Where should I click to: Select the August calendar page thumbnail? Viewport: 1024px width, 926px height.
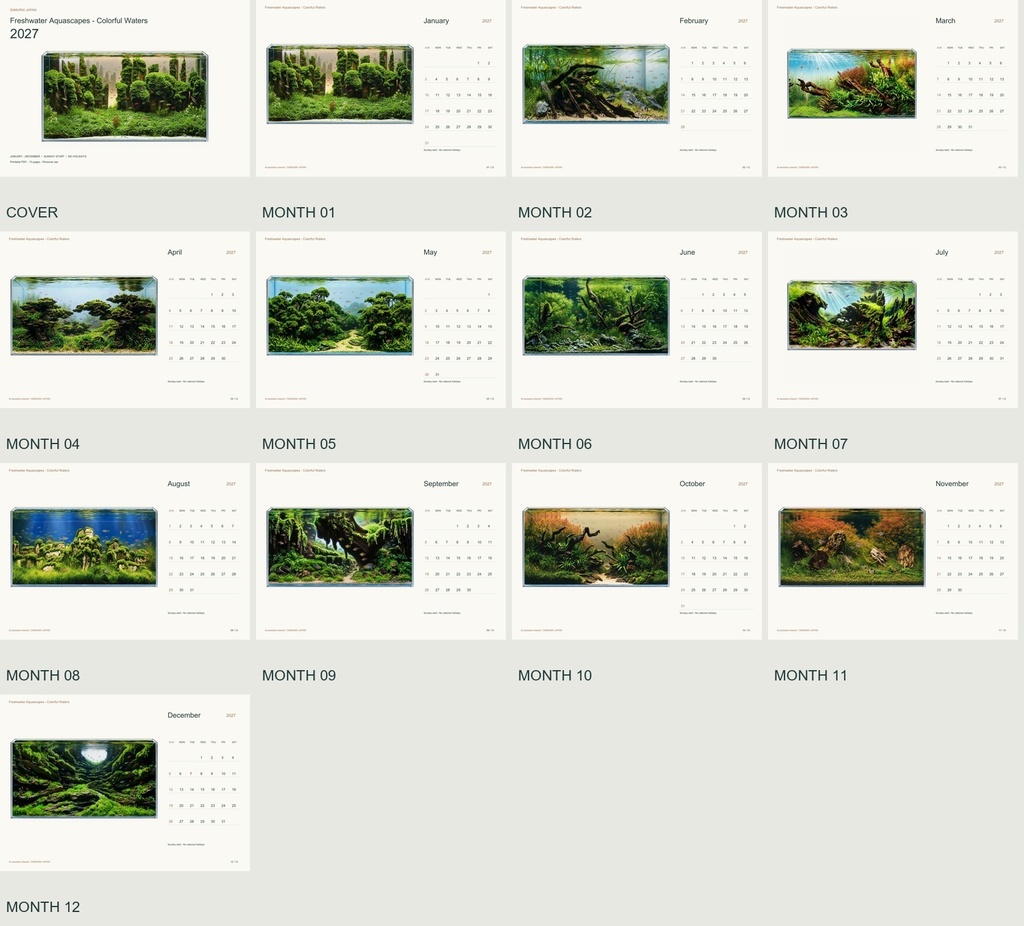tap(125, 551)
